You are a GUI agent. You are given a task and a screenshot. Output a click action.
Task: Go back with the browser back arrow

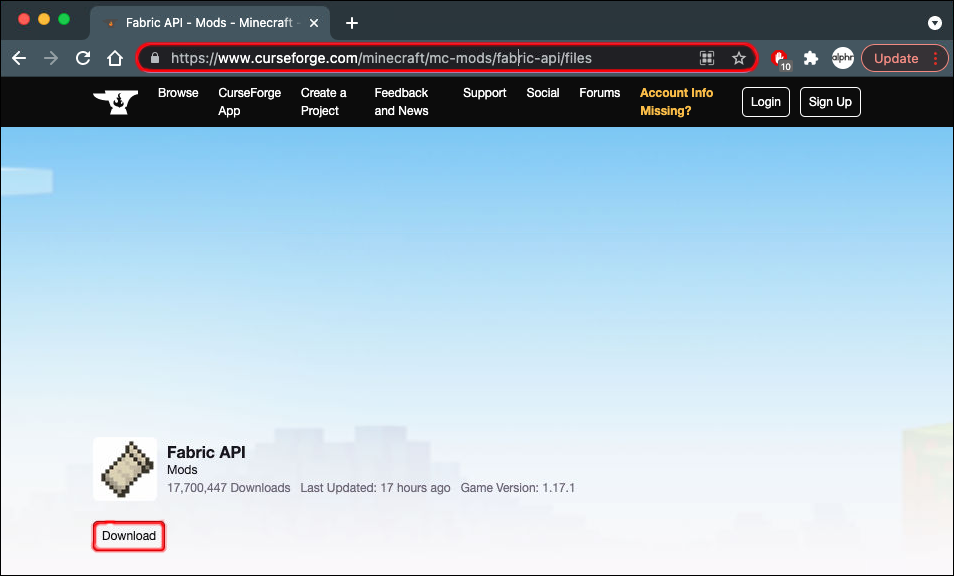(x=19, y=58)
